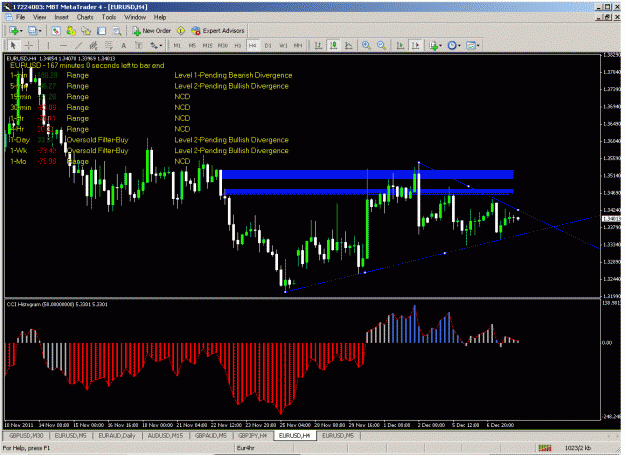
Task: Select the Cursor arrow tool
Action: pyautogui.click(x=13, y=45)
